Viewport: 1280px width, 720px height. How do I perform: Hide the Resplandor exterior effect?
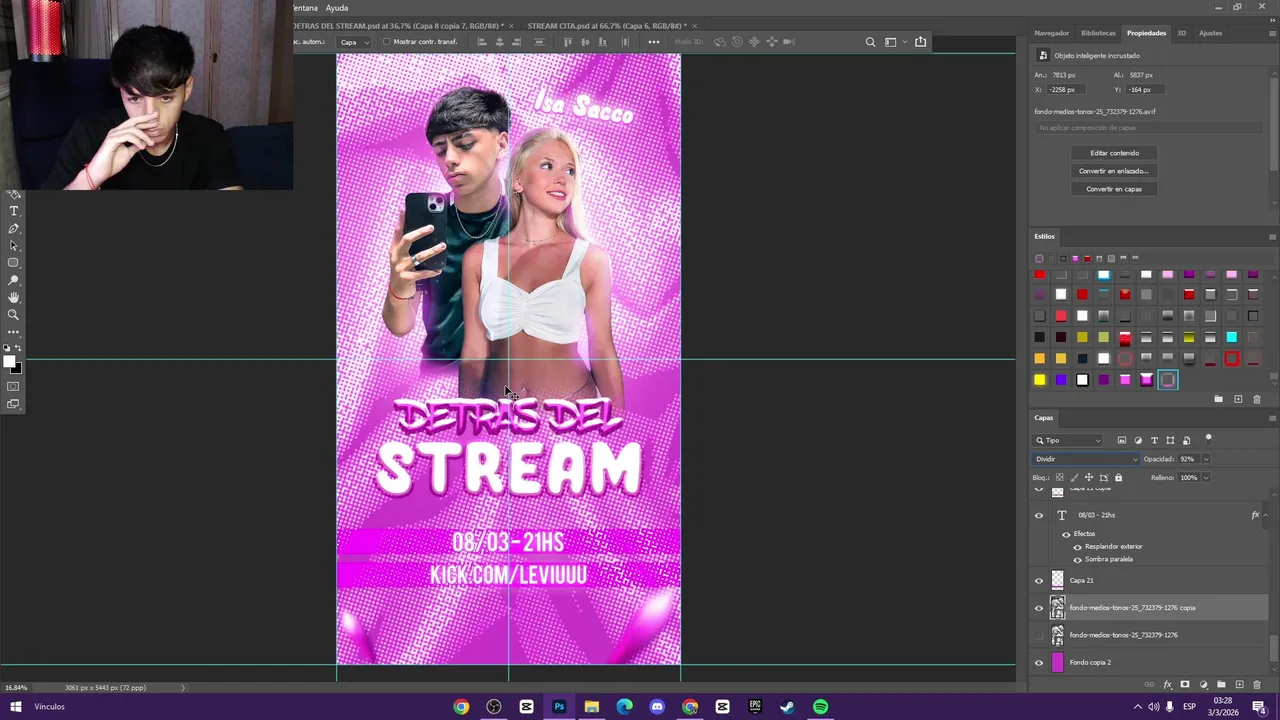(x=1077, y=547)
